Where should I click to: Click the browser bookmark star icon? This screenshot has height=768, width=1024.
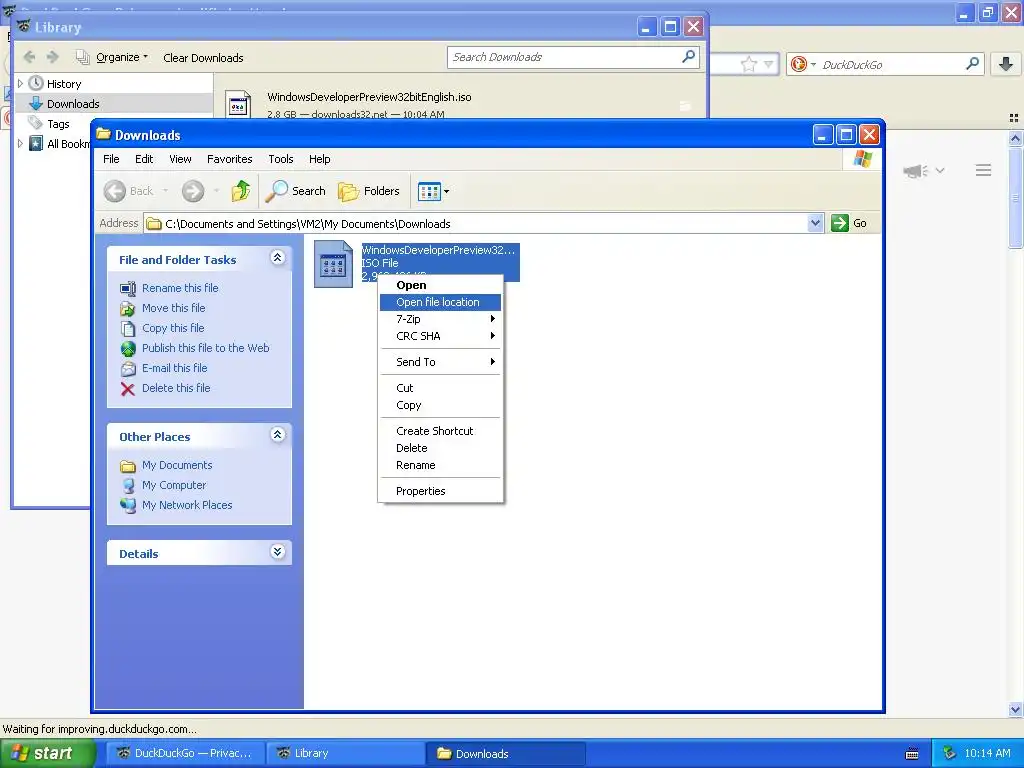(749, 64)
